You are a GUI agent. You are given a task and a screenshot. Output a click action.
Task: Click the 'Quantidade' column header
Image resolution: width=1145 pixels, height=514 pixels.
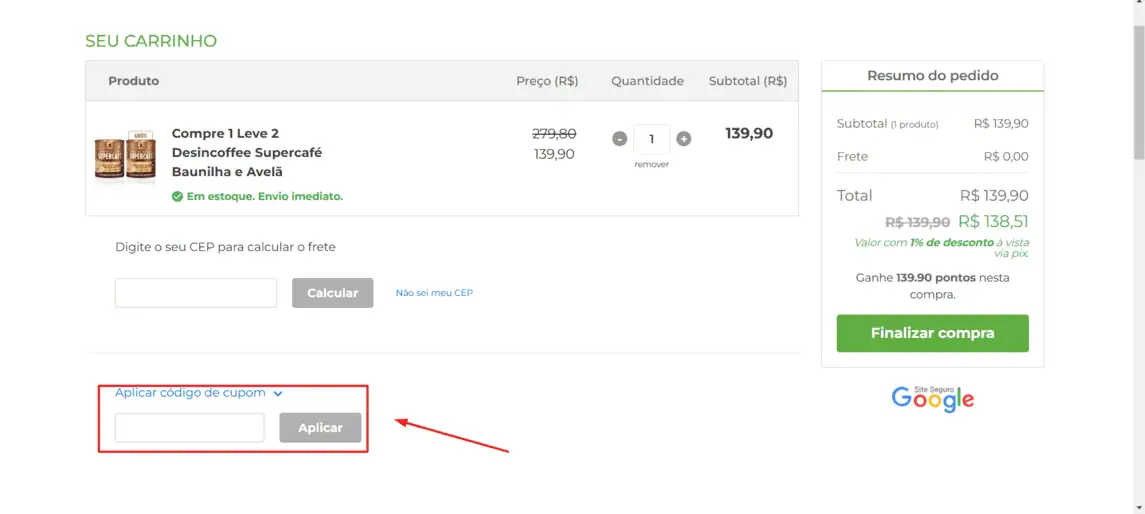648,81
